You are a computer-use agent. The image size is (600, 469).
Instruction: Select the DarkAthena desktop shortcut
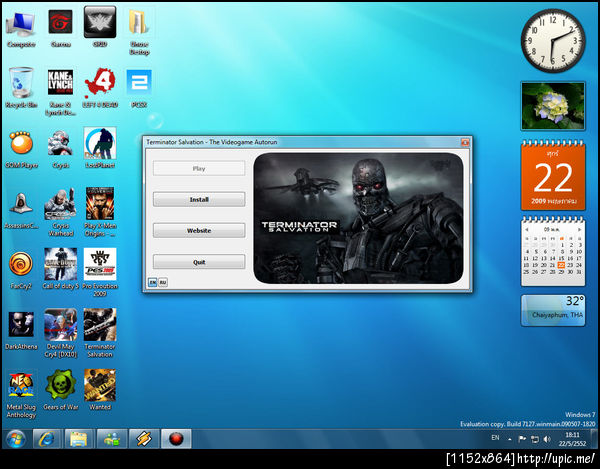point(21,330)
